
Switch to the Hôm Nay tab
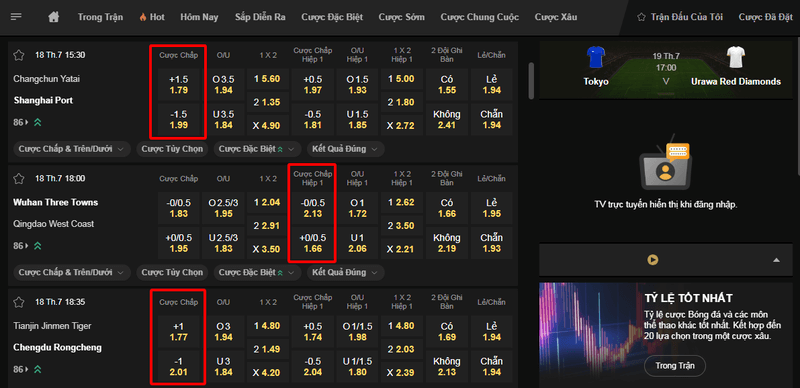click(x=199, y=17)
